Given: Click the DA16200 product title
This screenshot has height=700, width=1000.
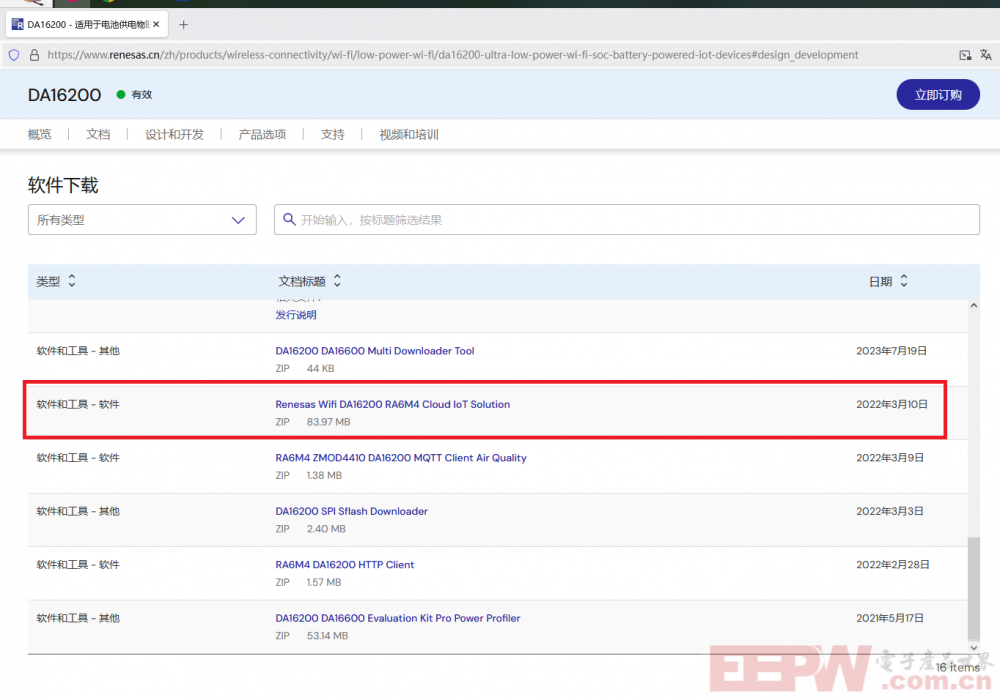Looking at the screenshot, I should 64,95.
